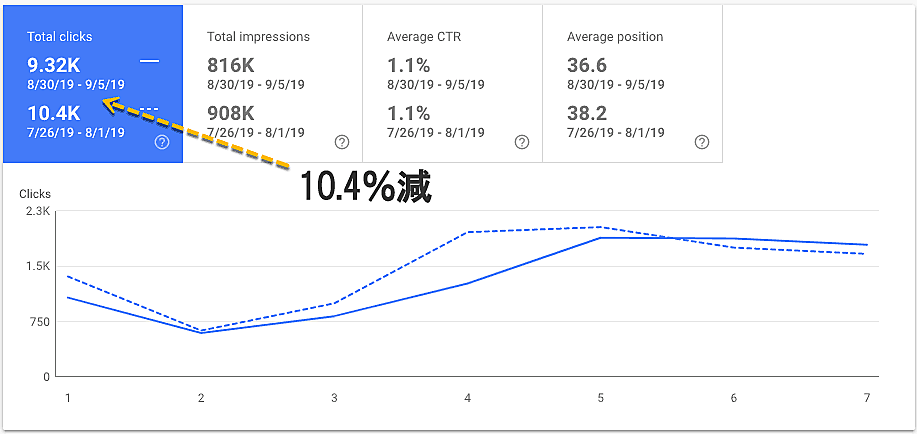
Task: Click day 7 on the chart axis
Action: tap(867, 398)
